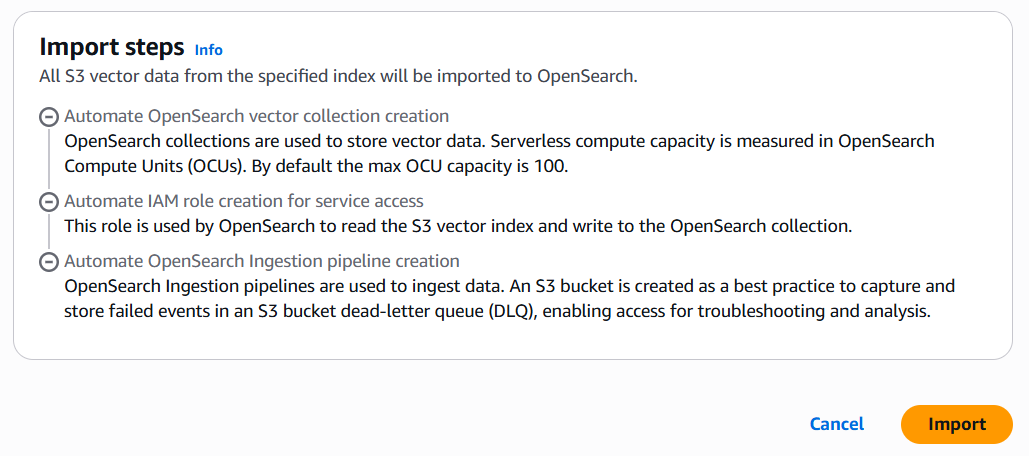Select the 'Automate OpenSearch Ingestion pipeline creation' title
This screenshot has height=456, width=1029.
point(261,261)
